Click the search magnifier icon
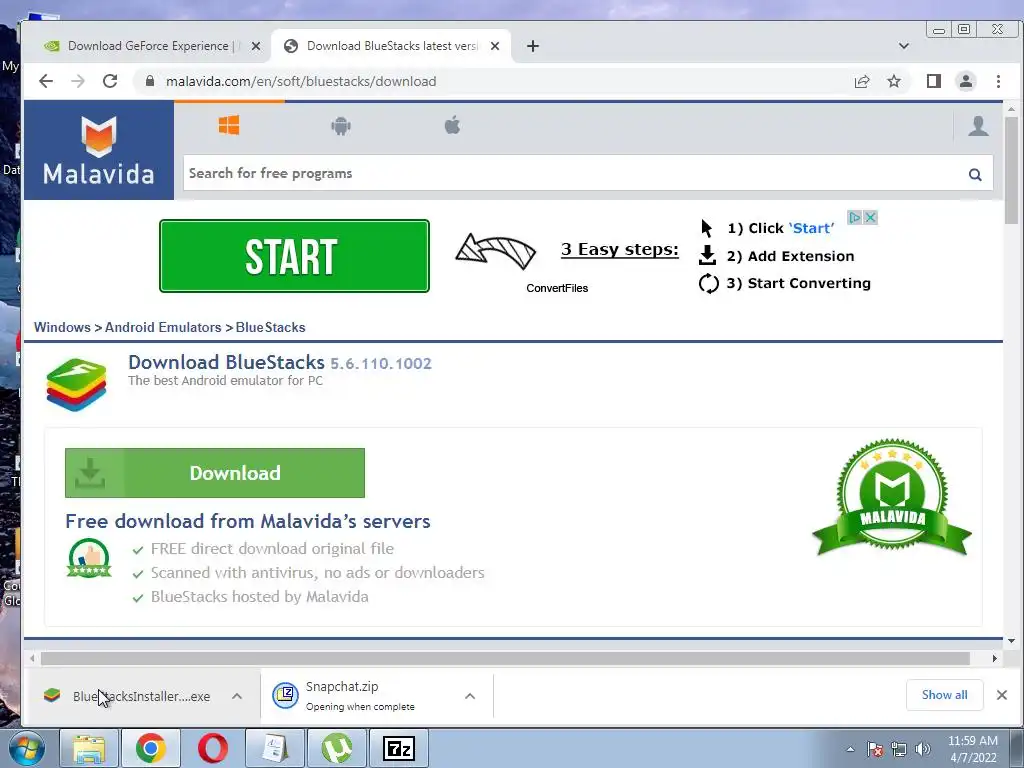 pyautogui.click(x=975, y=174)
